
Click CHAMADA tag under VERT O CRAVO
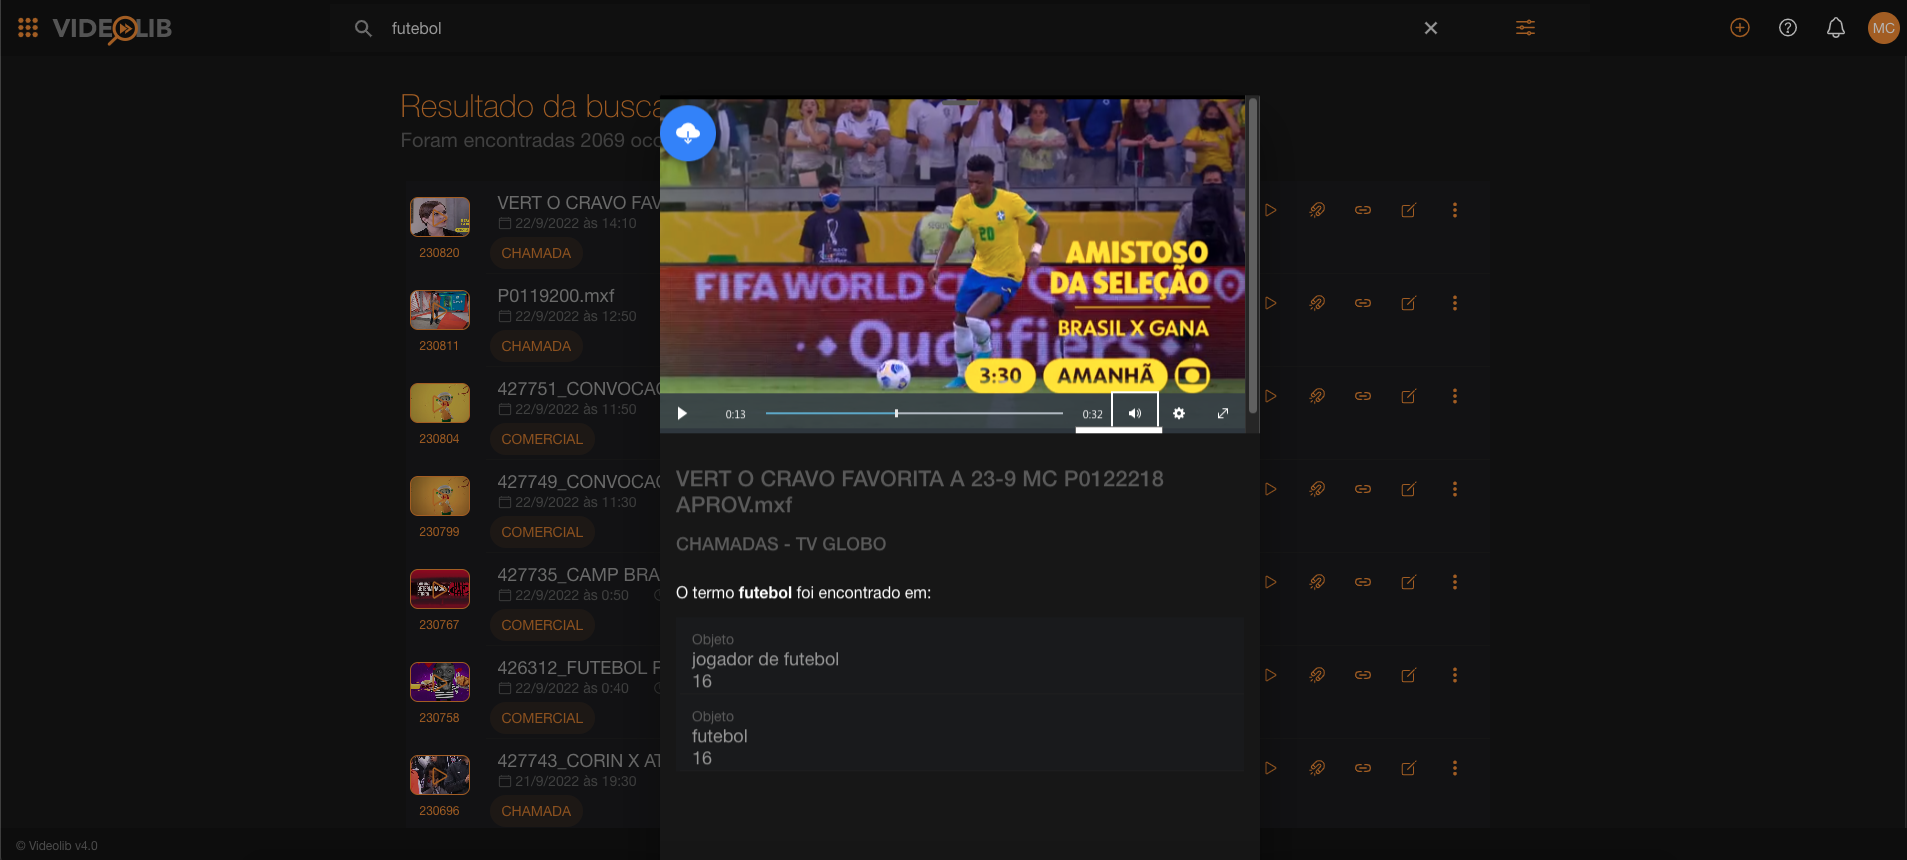536,253
